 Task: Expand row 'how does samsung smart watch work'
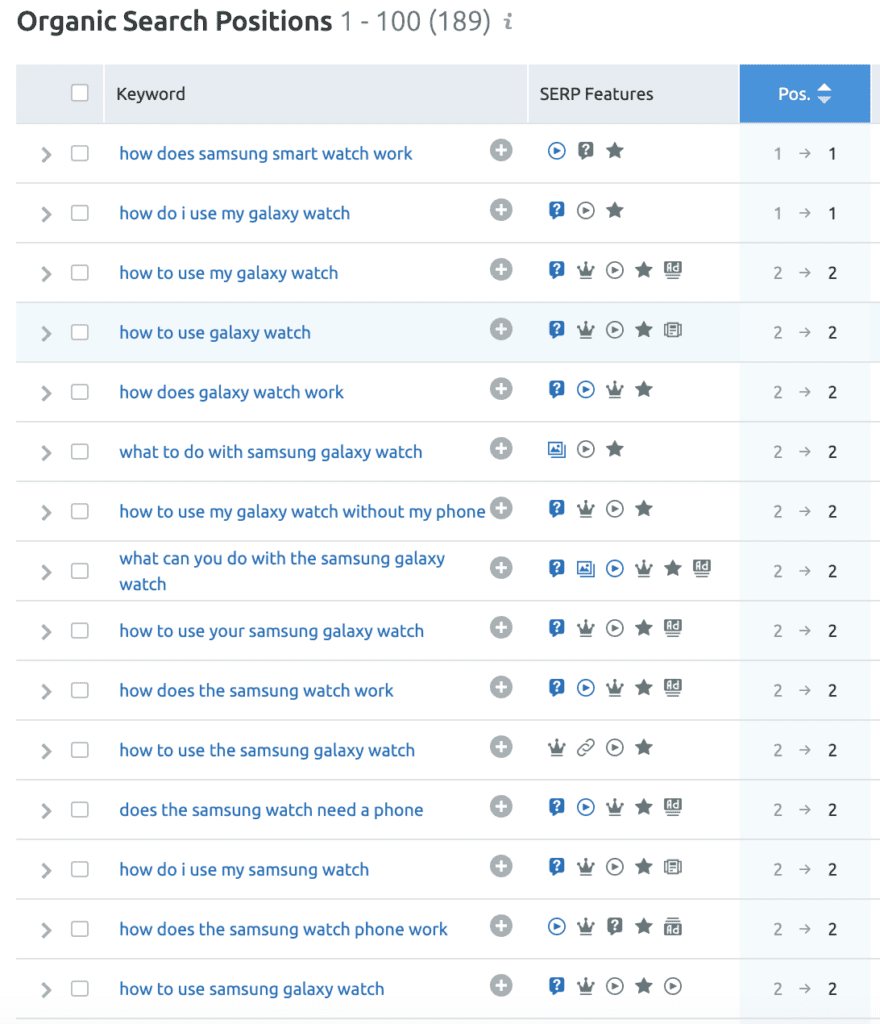coord(46,155)
